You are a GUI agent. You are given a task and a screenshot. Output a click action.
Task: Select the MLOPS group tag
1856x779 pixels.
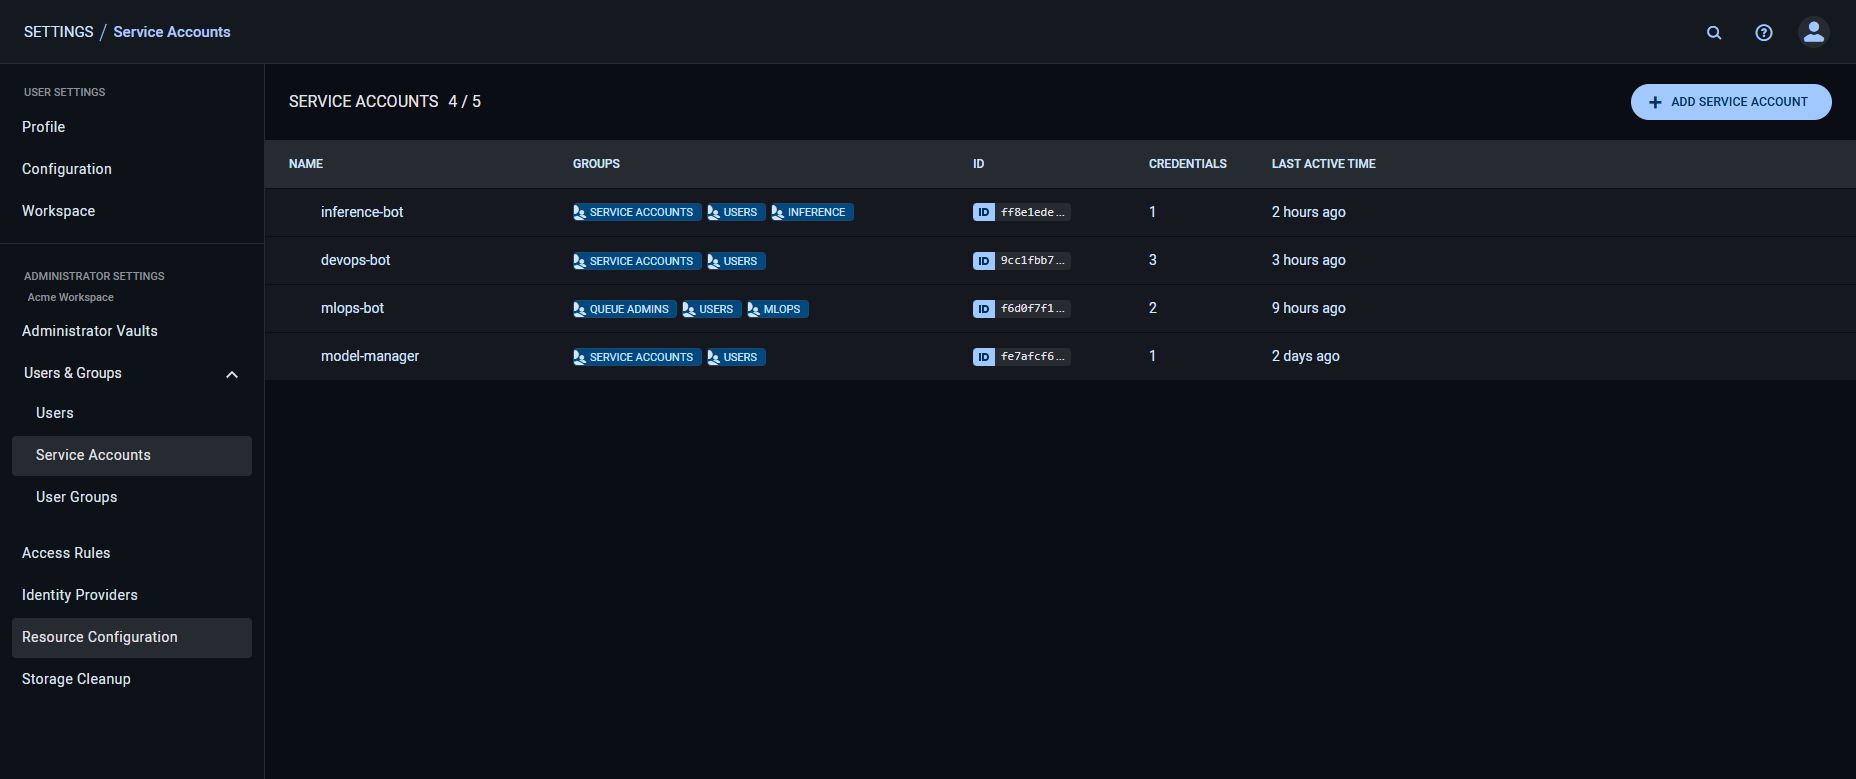pos(777,309)
